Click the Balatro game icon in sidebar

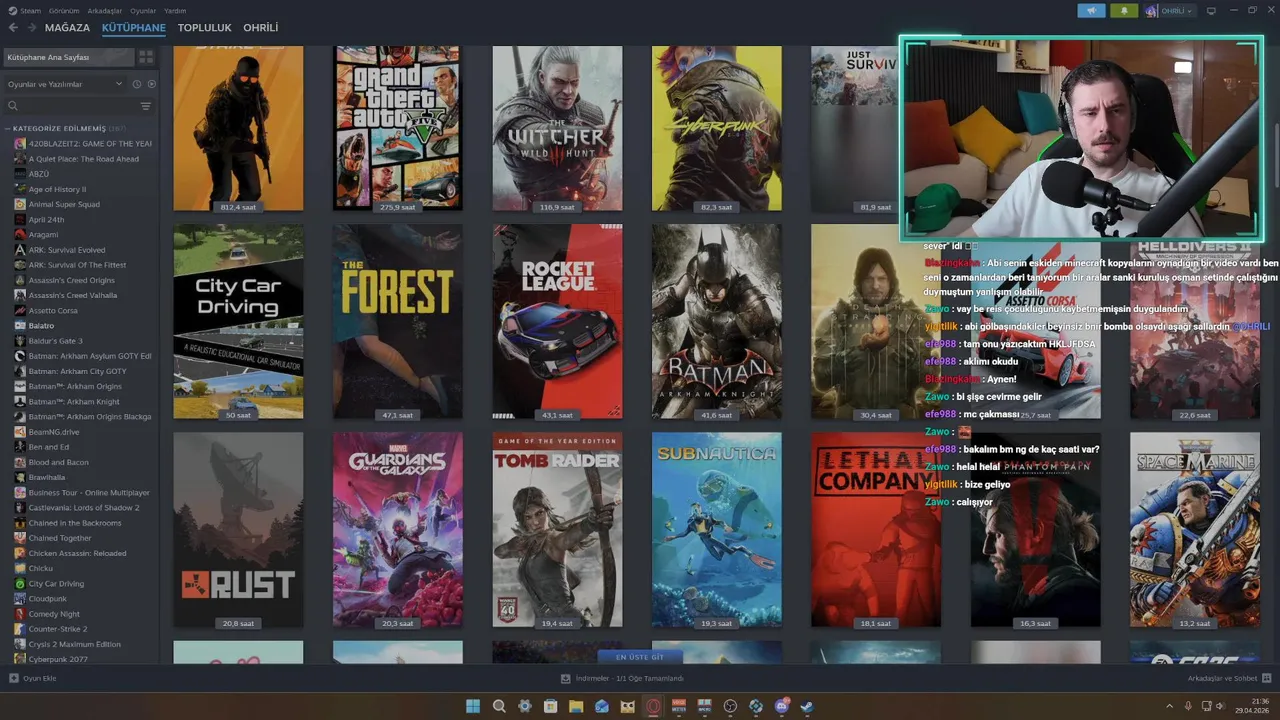(x=20, y=325)
